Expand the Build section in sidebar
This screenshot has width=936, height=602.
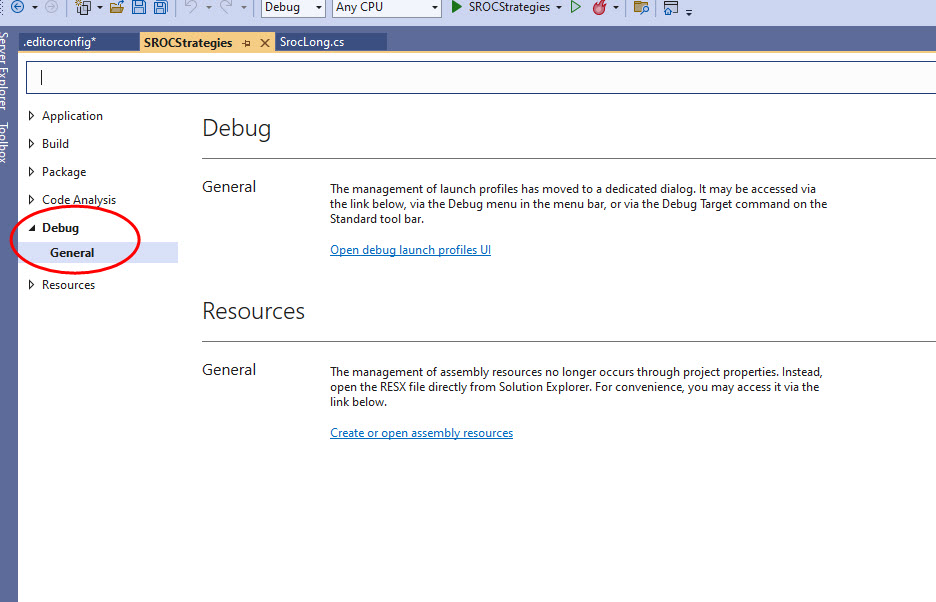32,144
